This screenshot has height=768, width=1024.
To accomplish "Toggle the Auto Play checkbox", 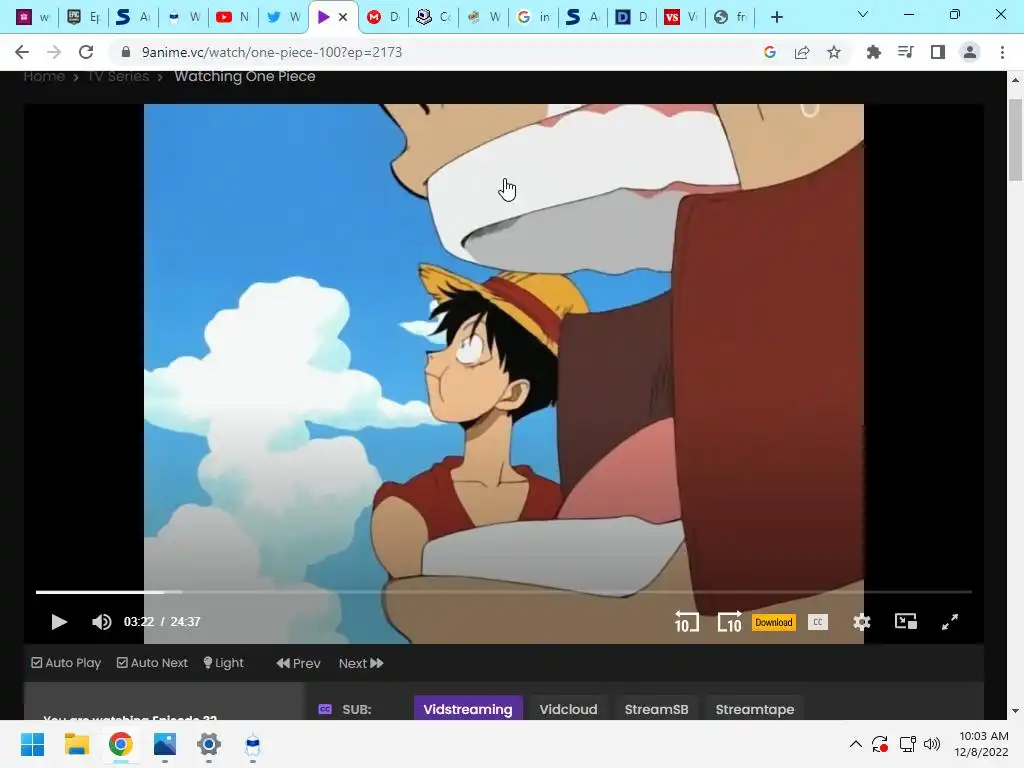I will click(66, 663).
